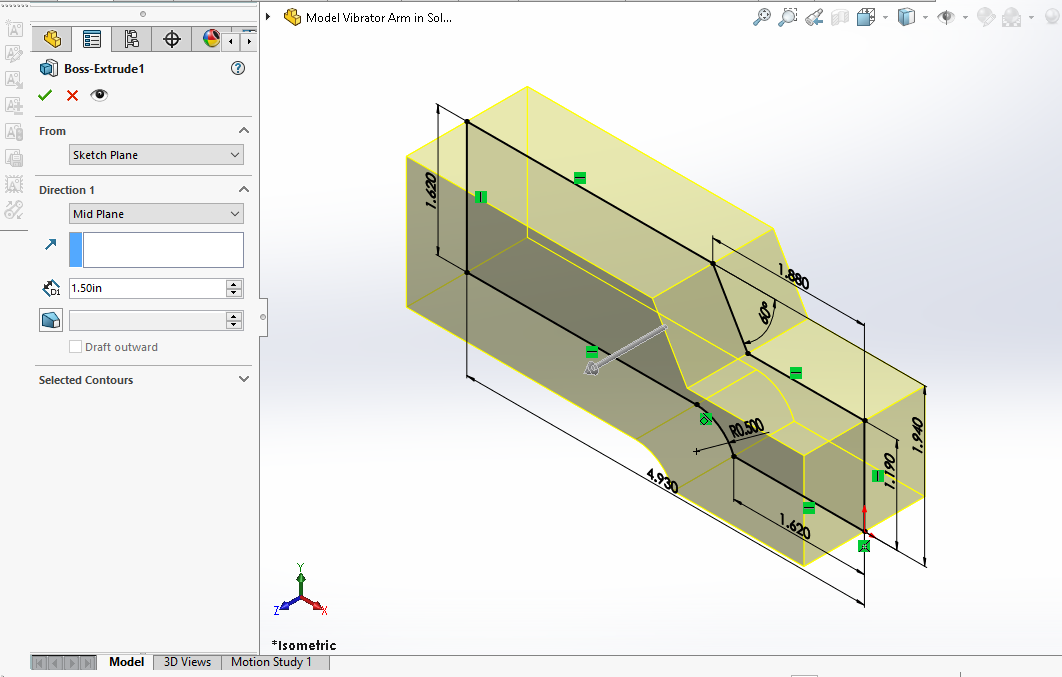
Task: Open the DimXpertManager crosshair tab
Action: tap(172, 39)
